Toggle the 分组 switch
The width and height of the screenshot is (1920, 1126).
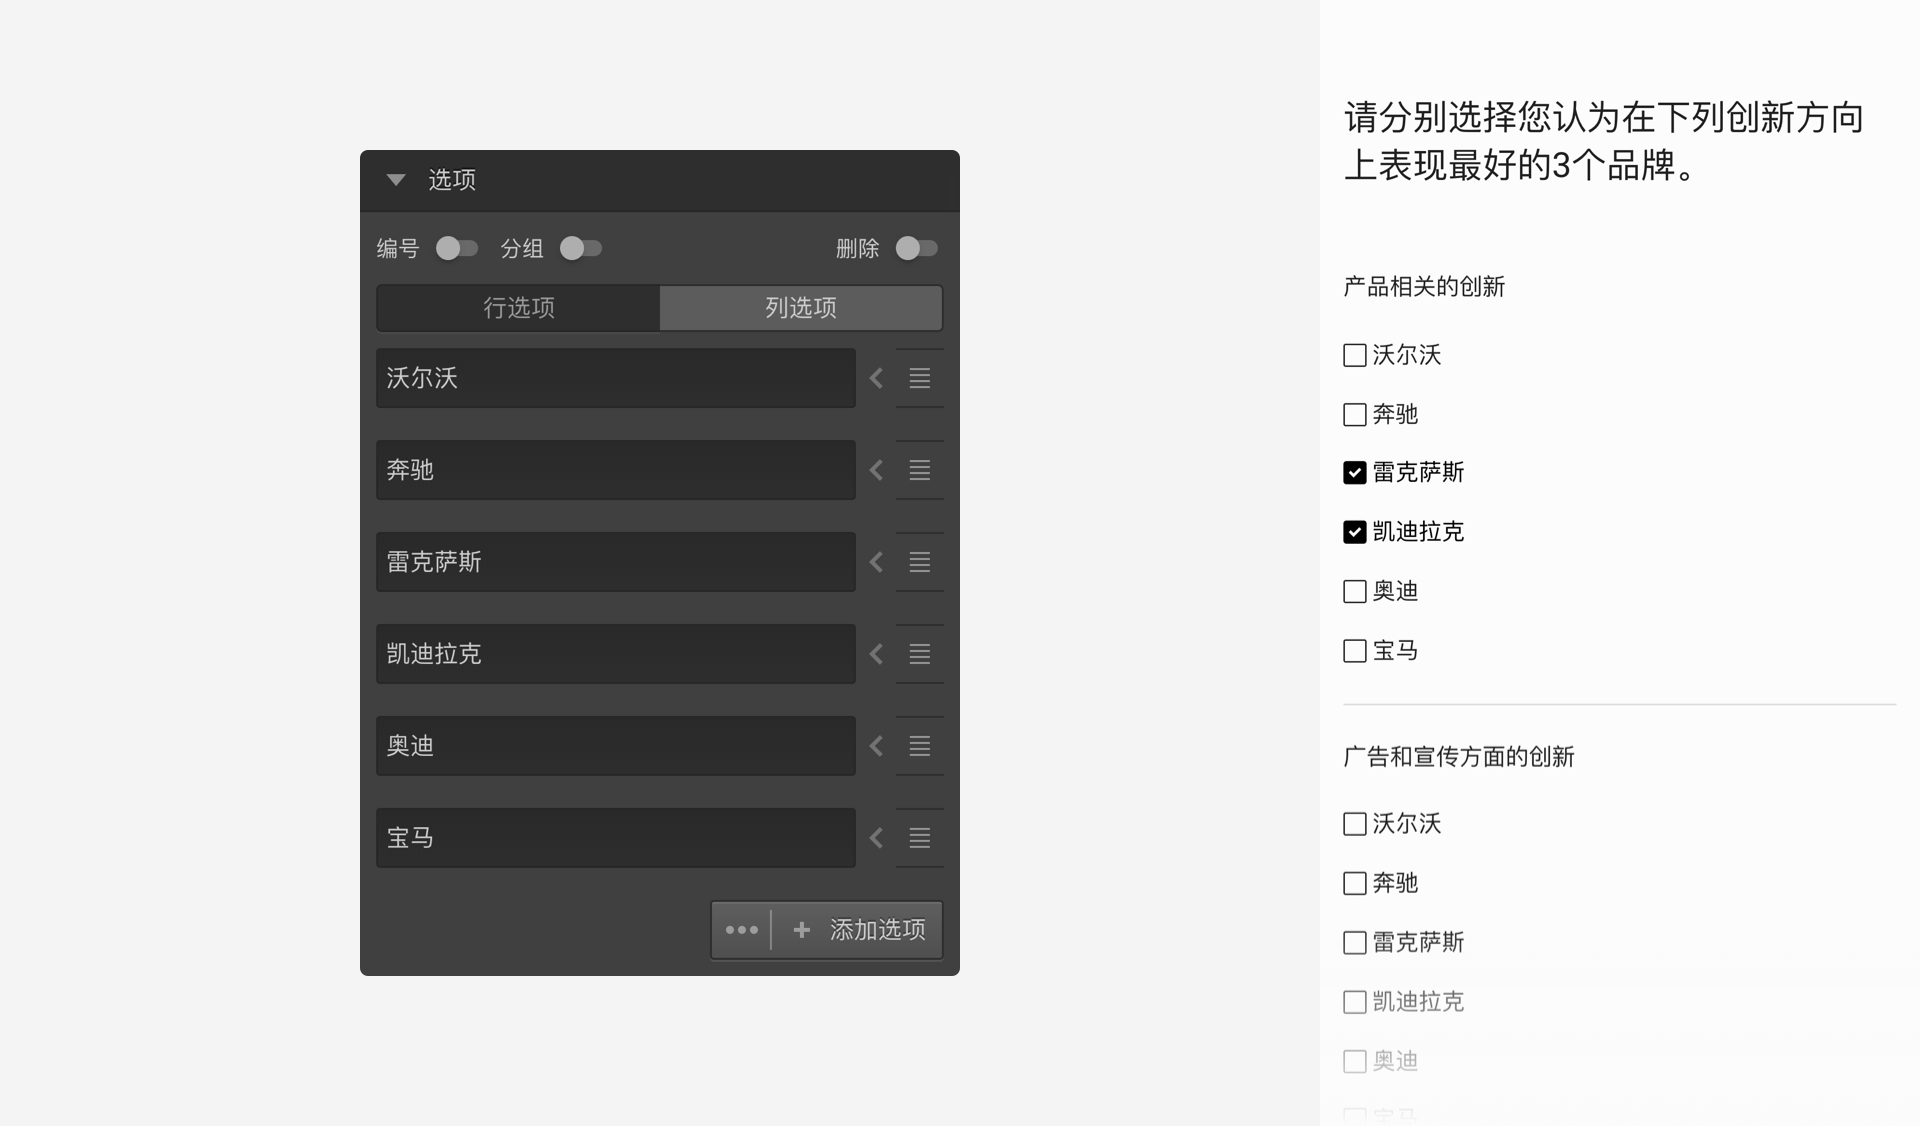[581, 248]
